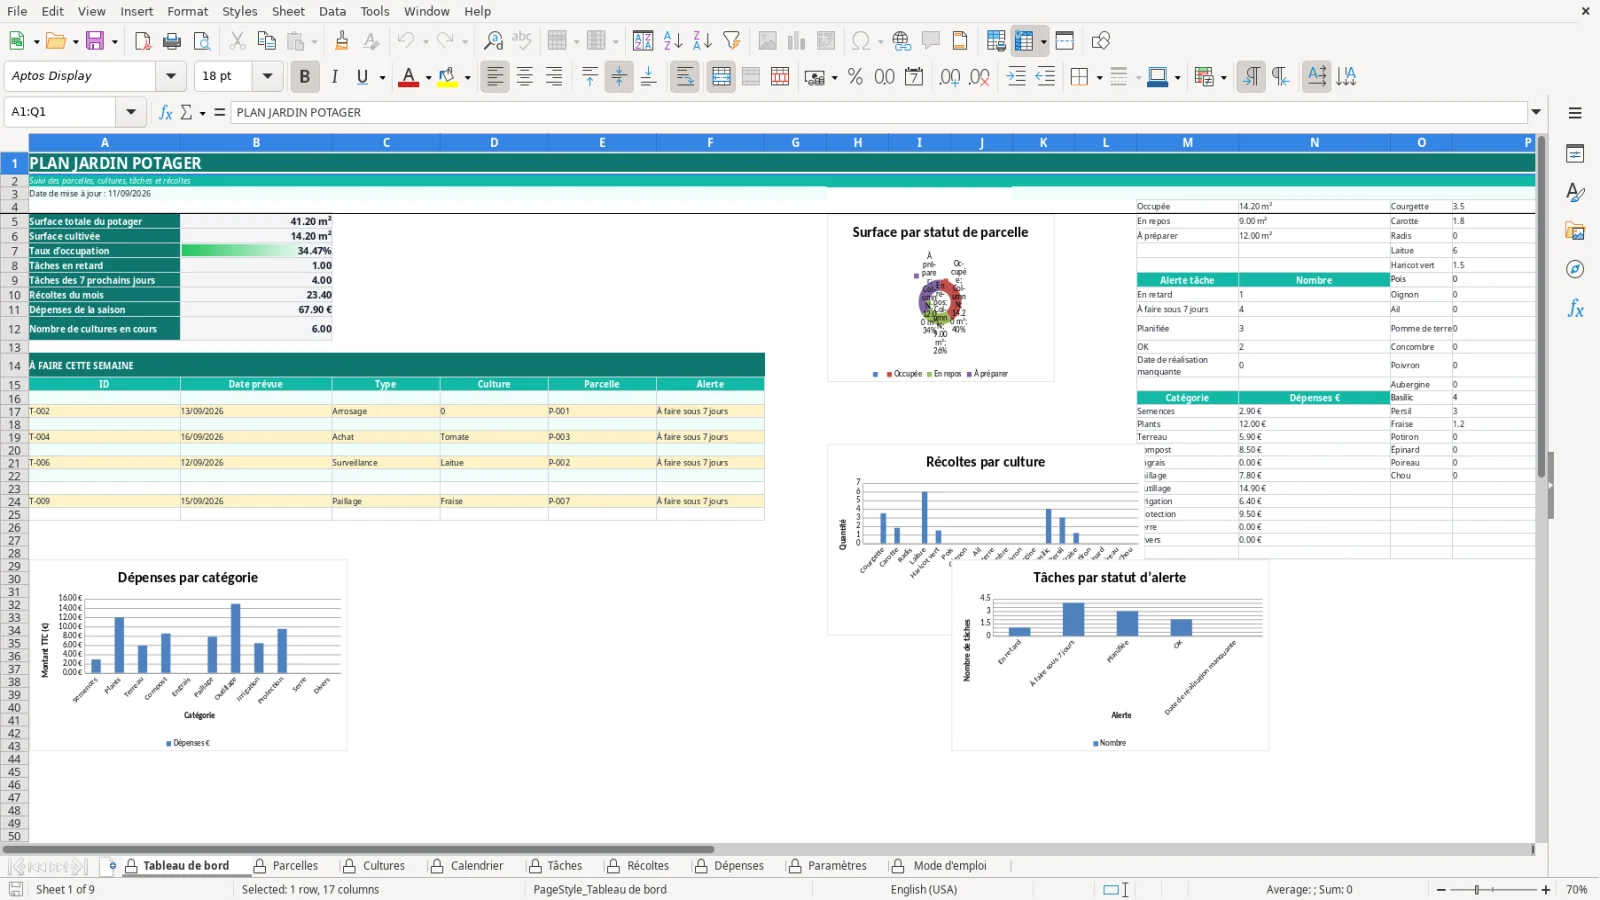Toggle Underline formatting

tap(362, 76)
